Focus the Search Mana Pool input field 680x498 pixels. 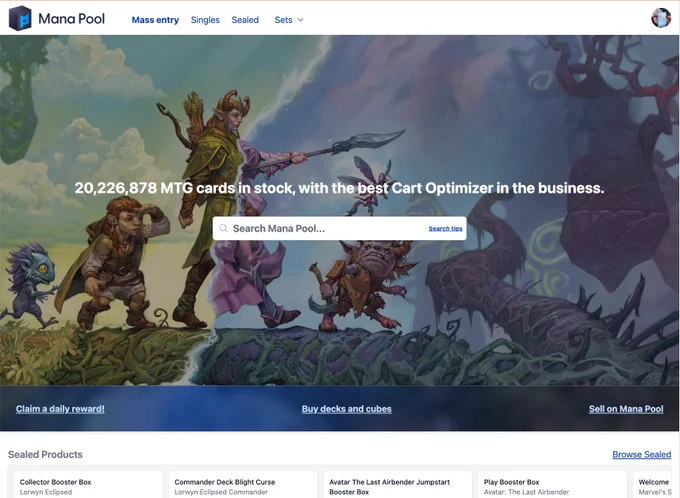(340, 229)
